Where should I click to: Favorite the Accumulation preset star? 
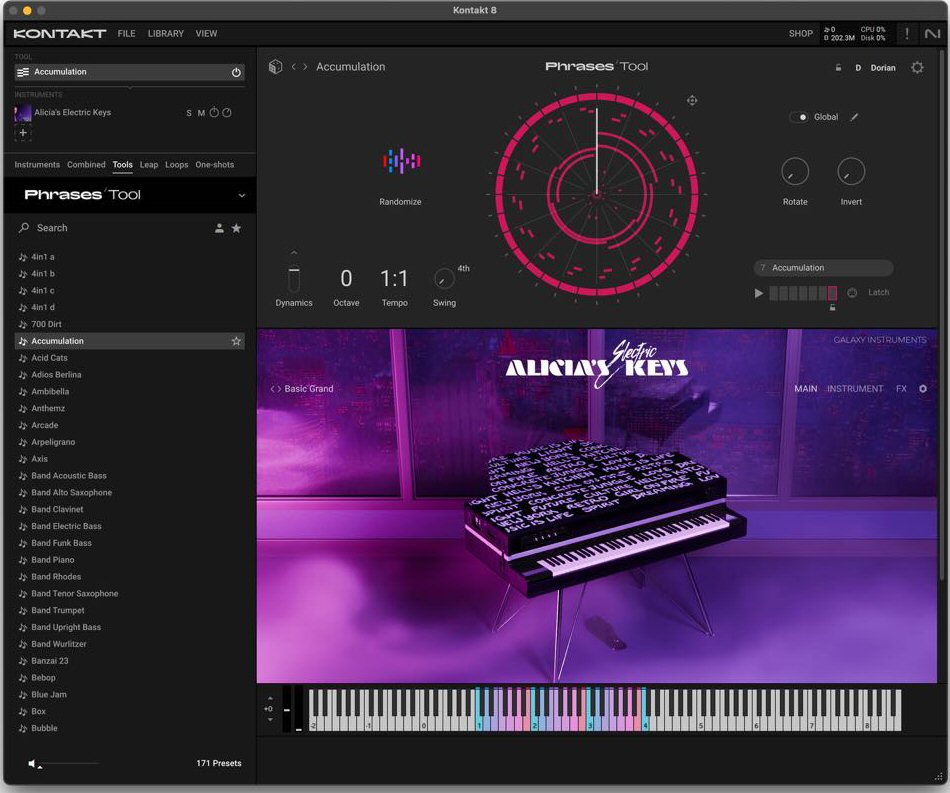(x=236, y=341)
